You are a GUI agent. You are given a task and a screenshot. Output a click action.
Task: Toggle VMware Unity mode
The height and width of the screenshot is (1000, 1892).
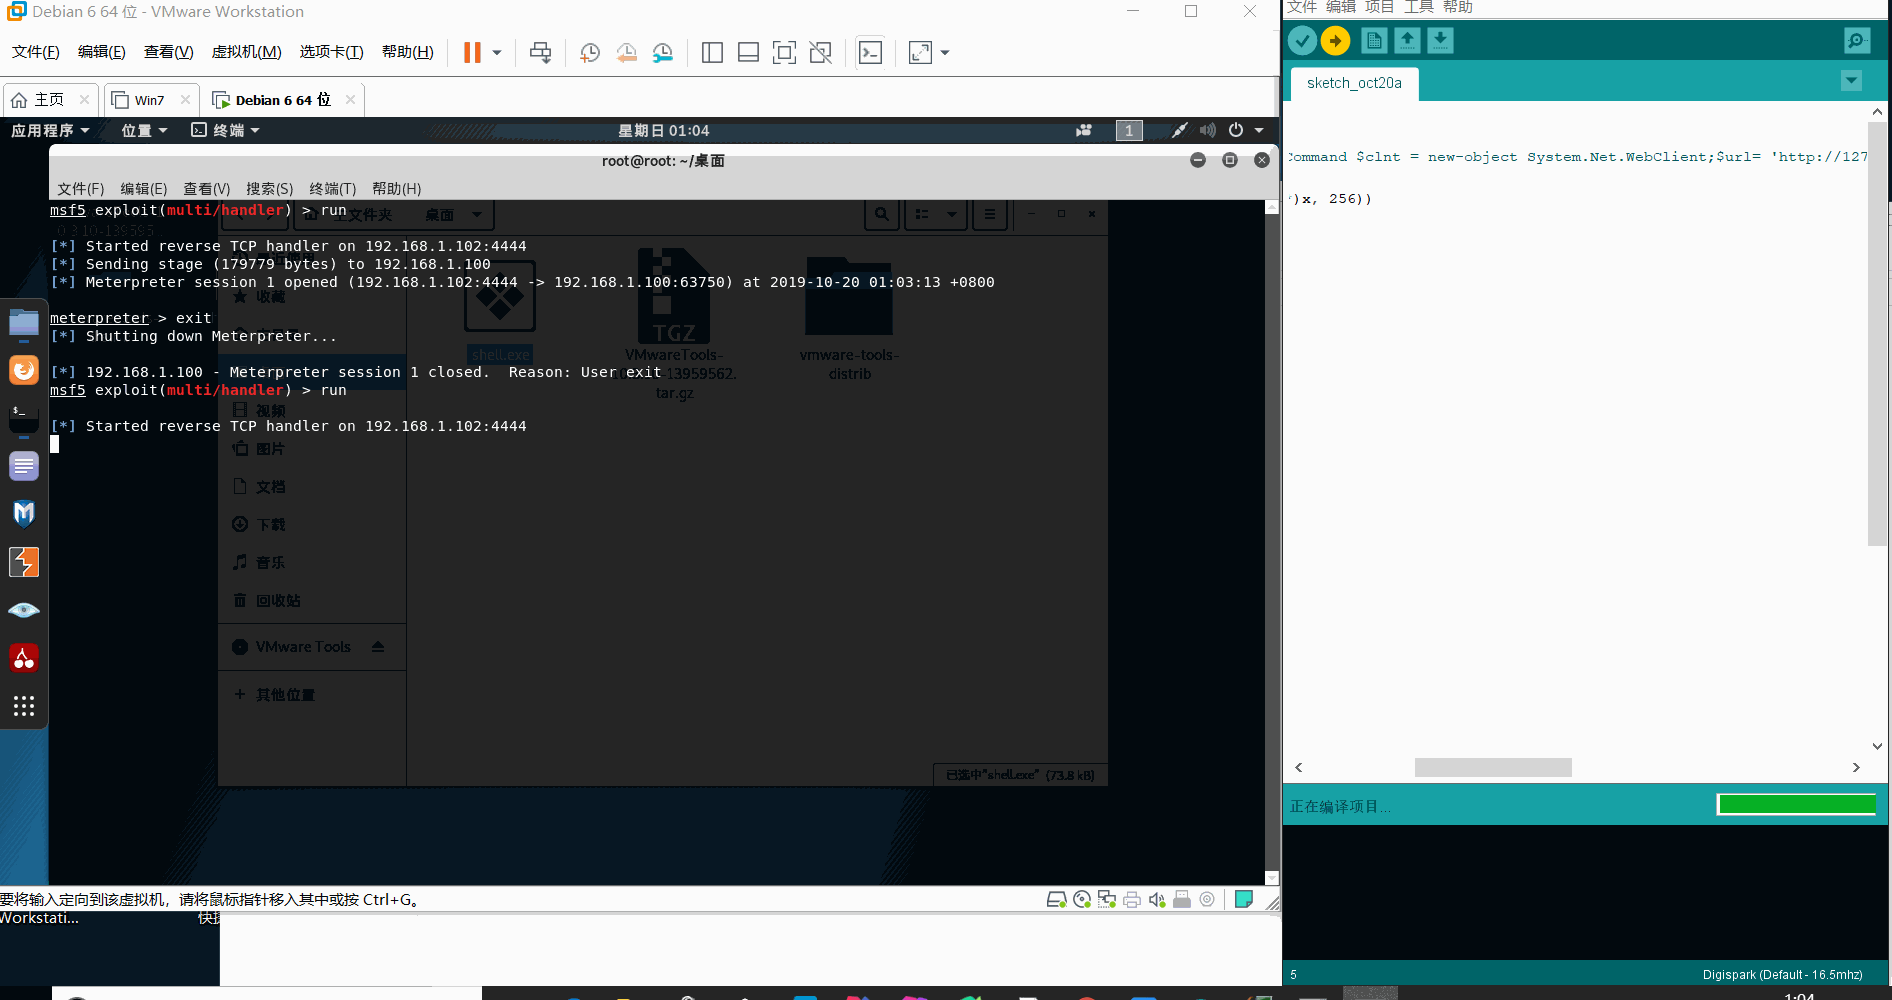coord(821,52)
